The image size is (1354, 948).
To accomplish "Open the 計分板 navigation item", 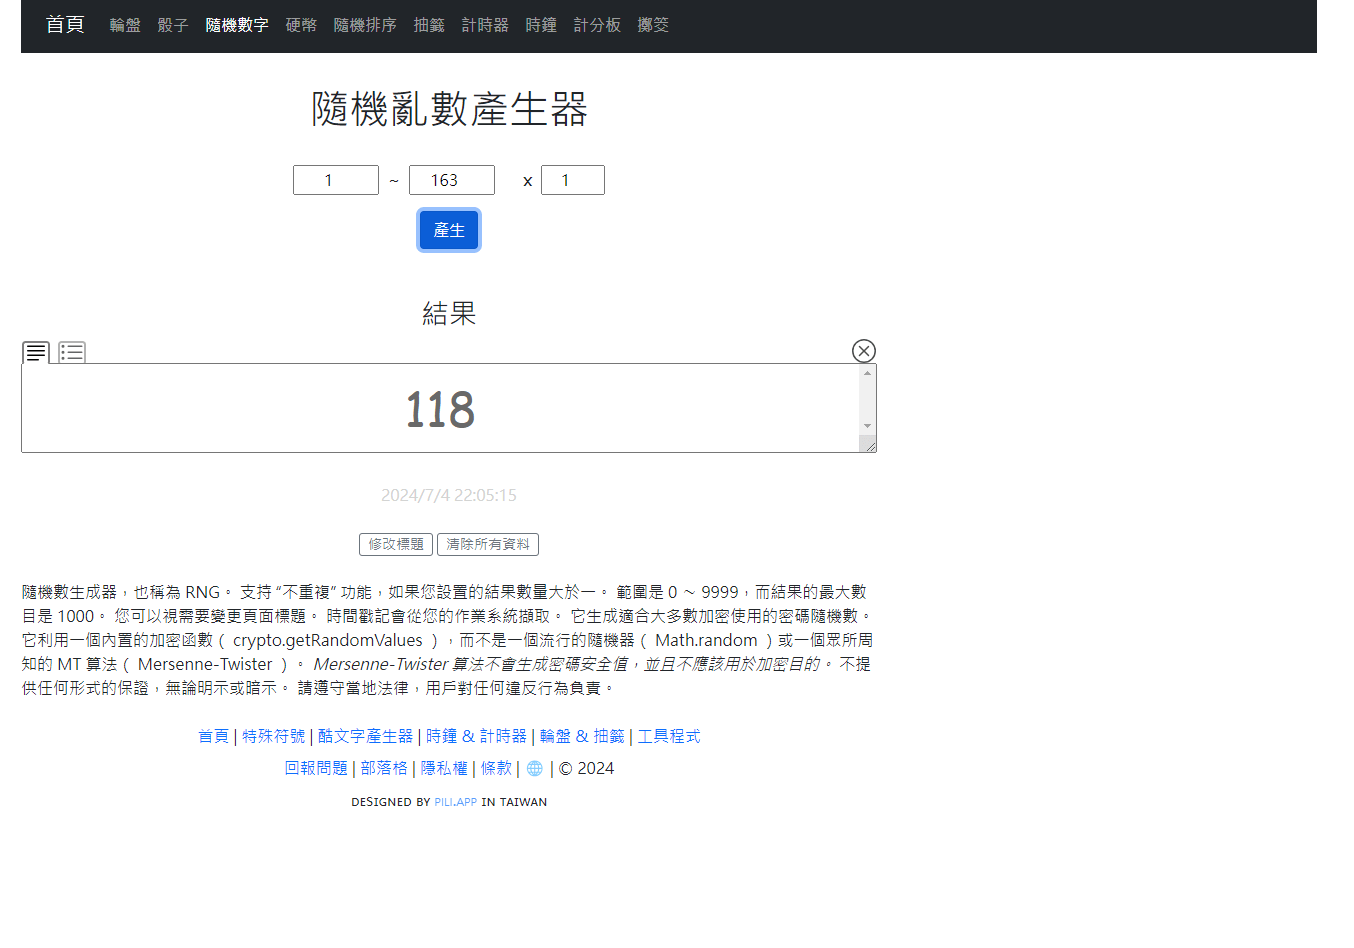I will point(597,25).
